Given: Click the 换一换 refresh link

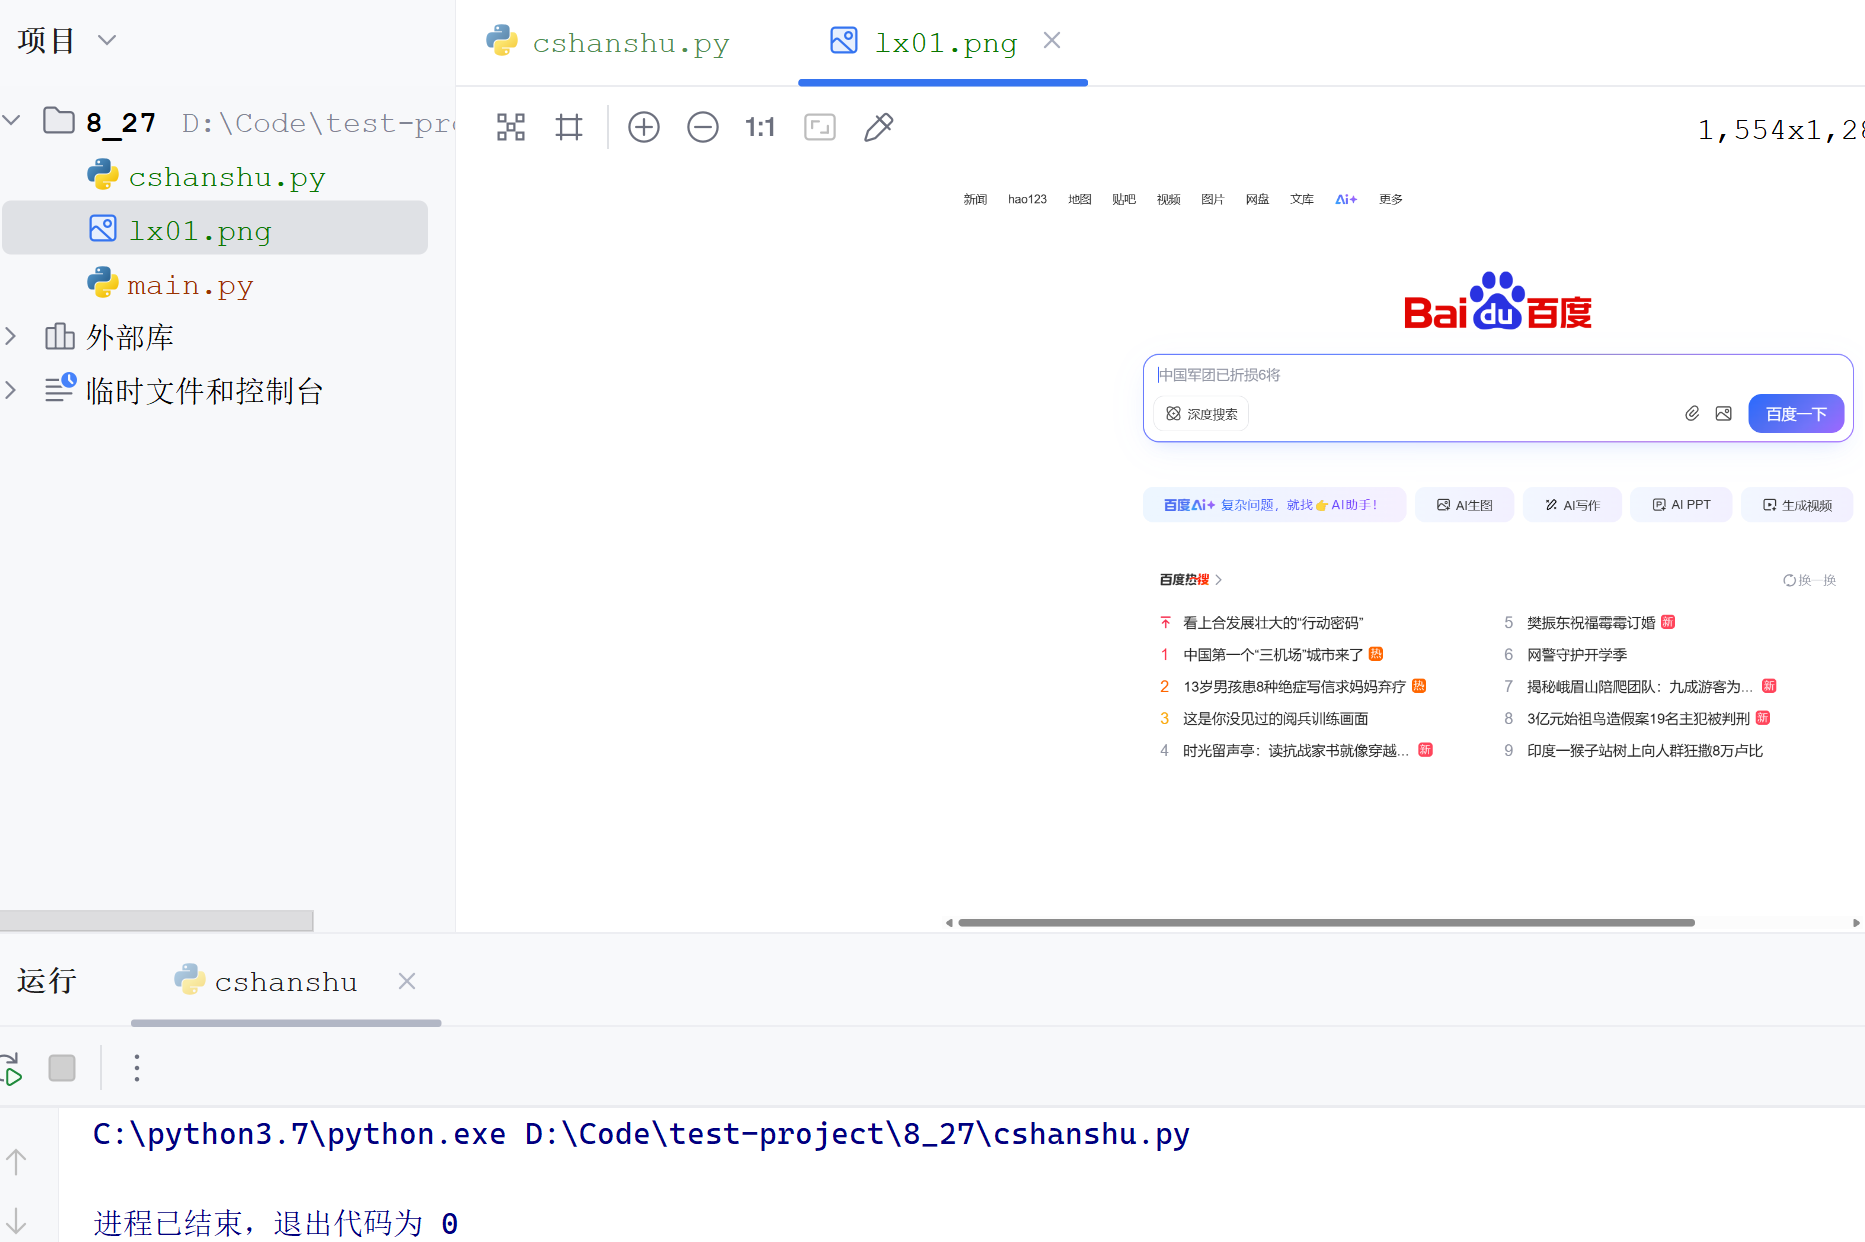Looking at the screenshot, I should pos(1809,580).
